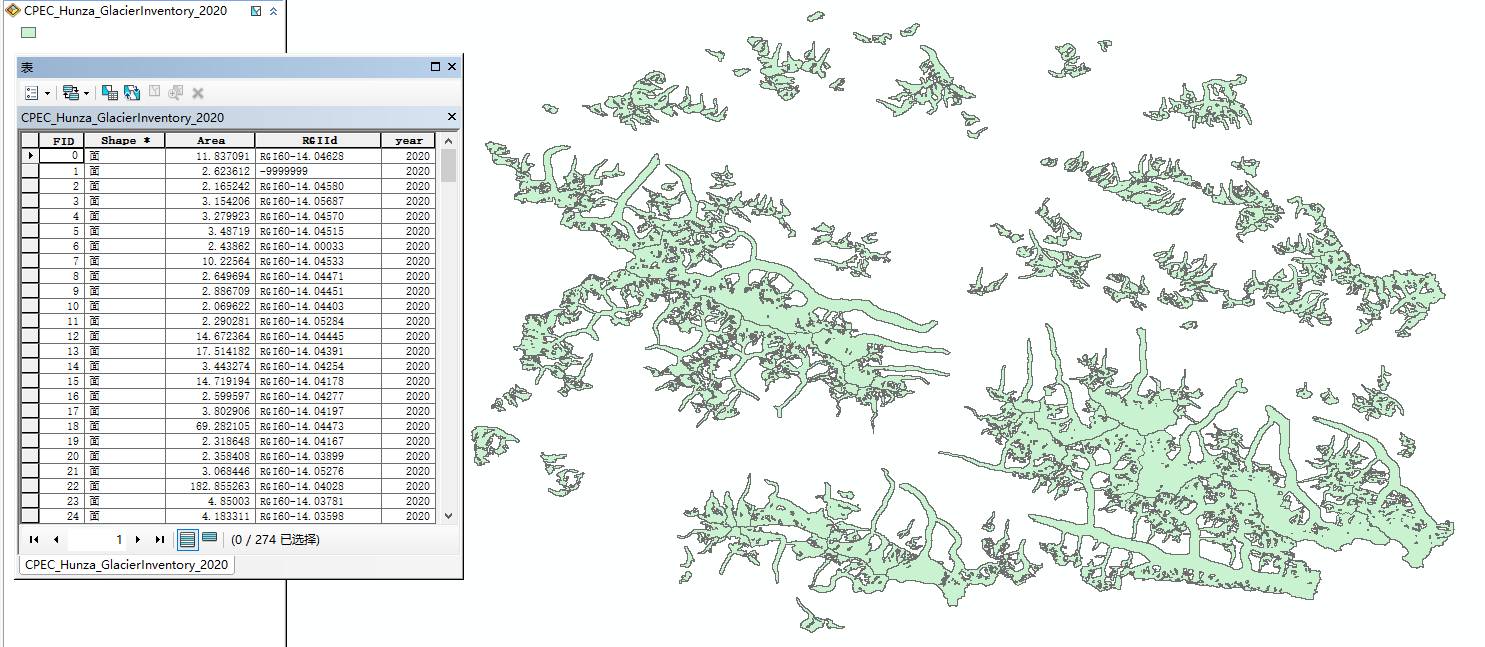The height and width of the screenshot is (647, 1485).
Task: Click the Switch Selection icon in table toolbar
Action: coord(132,93)
